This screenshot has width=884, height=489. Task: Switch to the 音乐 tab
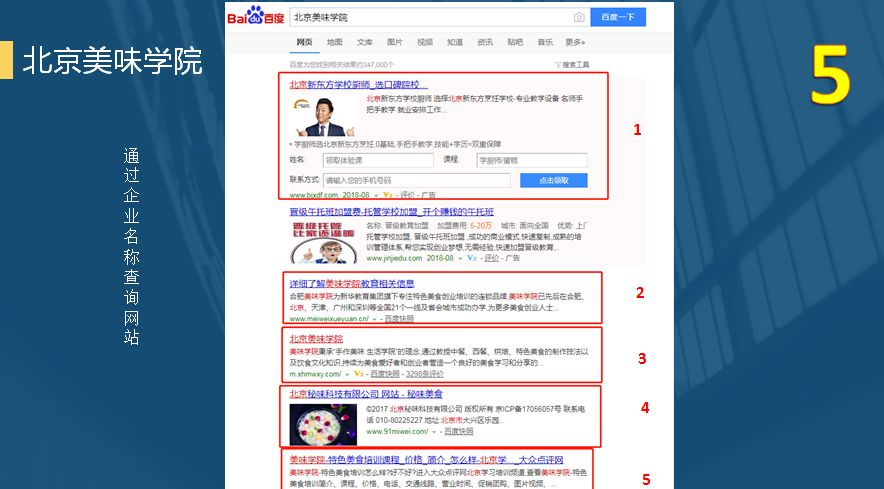545,42
